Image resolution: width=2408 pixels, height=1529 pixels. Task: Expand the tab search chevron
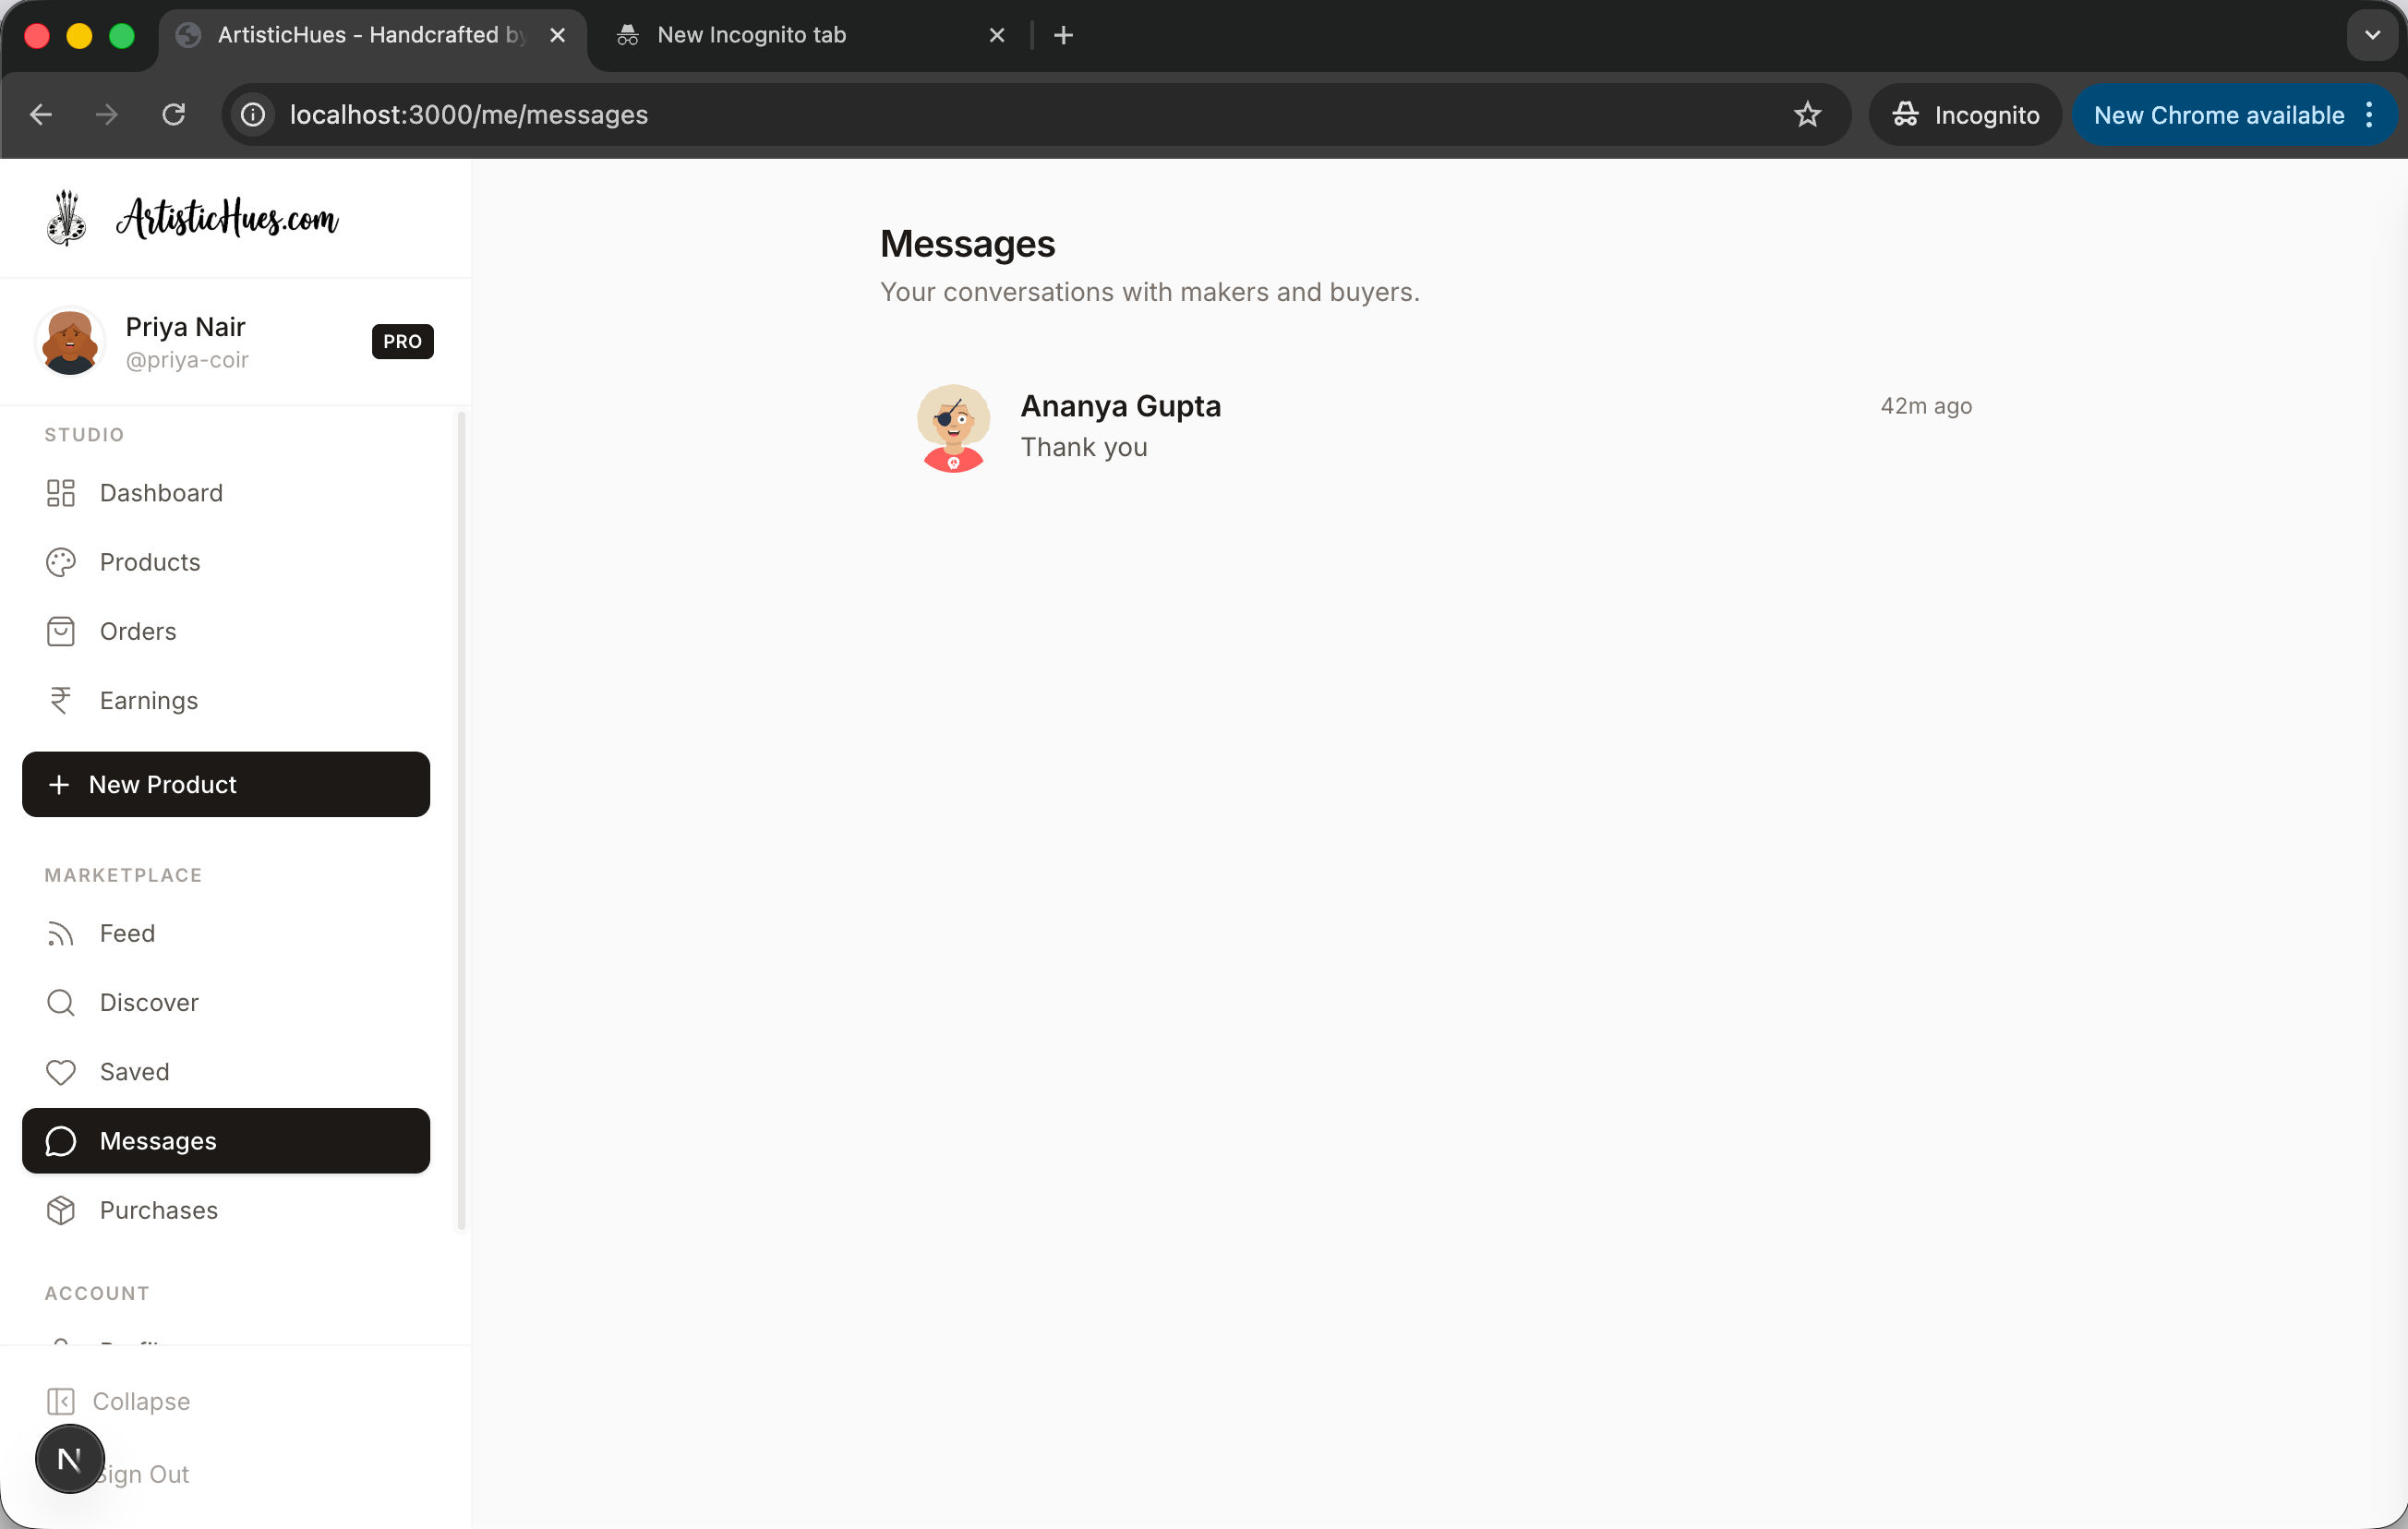(x=2371, y=35)
